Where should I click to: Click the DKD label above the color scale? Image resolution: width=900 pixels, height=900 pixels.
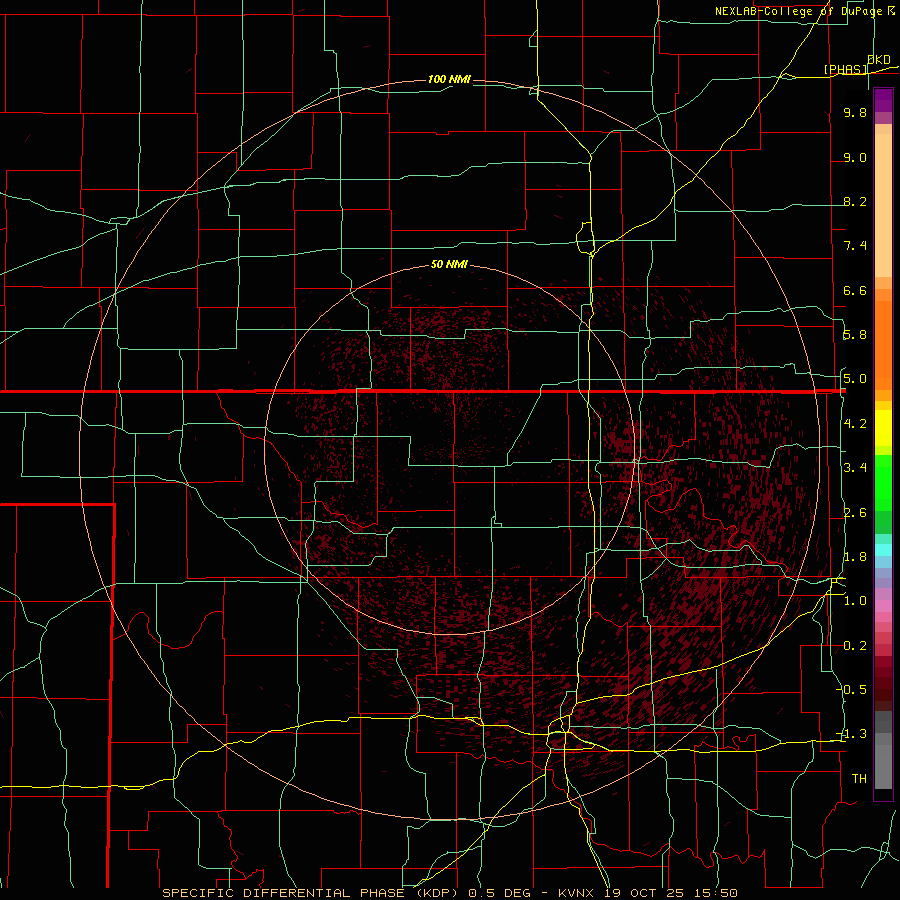(878, 59)
